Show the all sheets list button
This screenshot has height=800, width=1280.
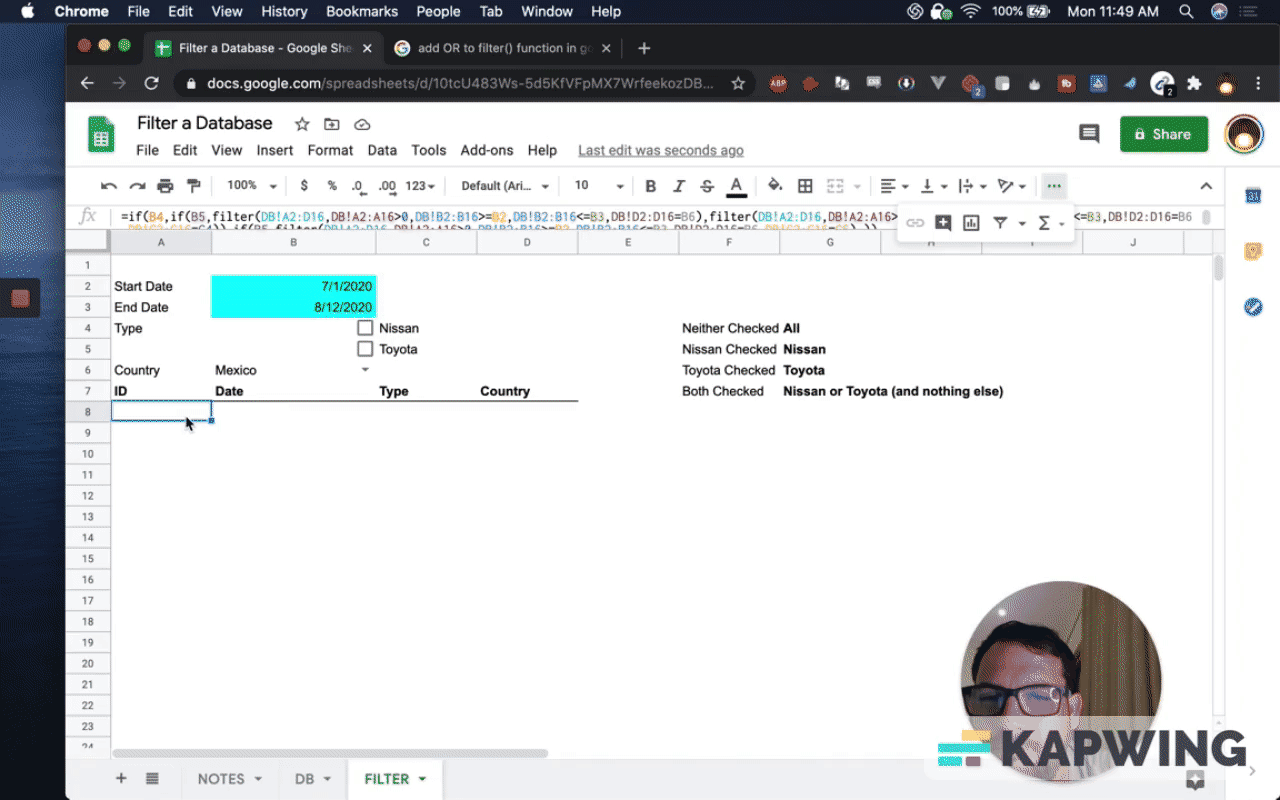152,778
